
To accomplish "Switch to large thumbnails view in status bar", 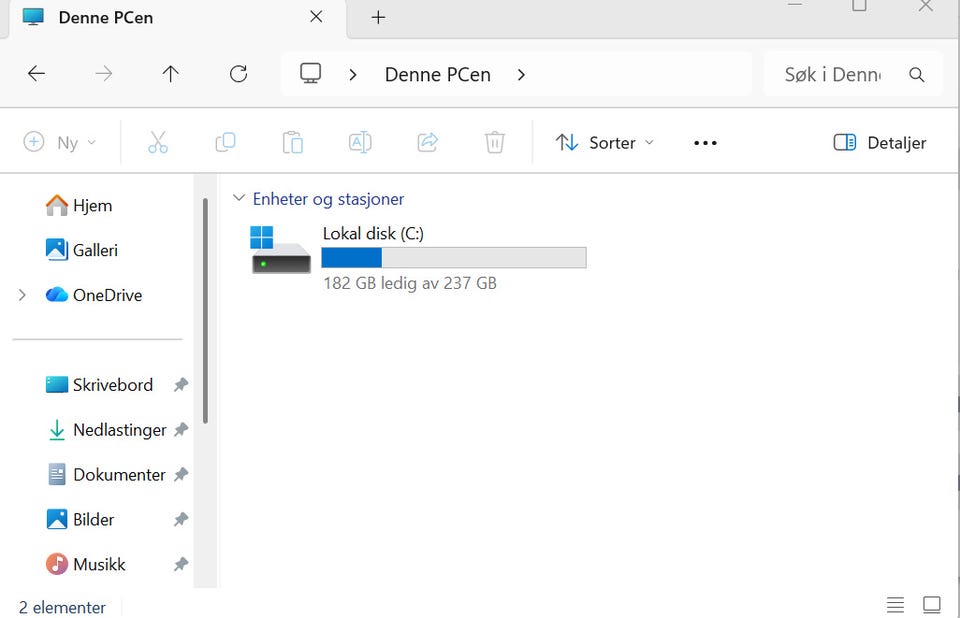I will (x=932, y=605).
